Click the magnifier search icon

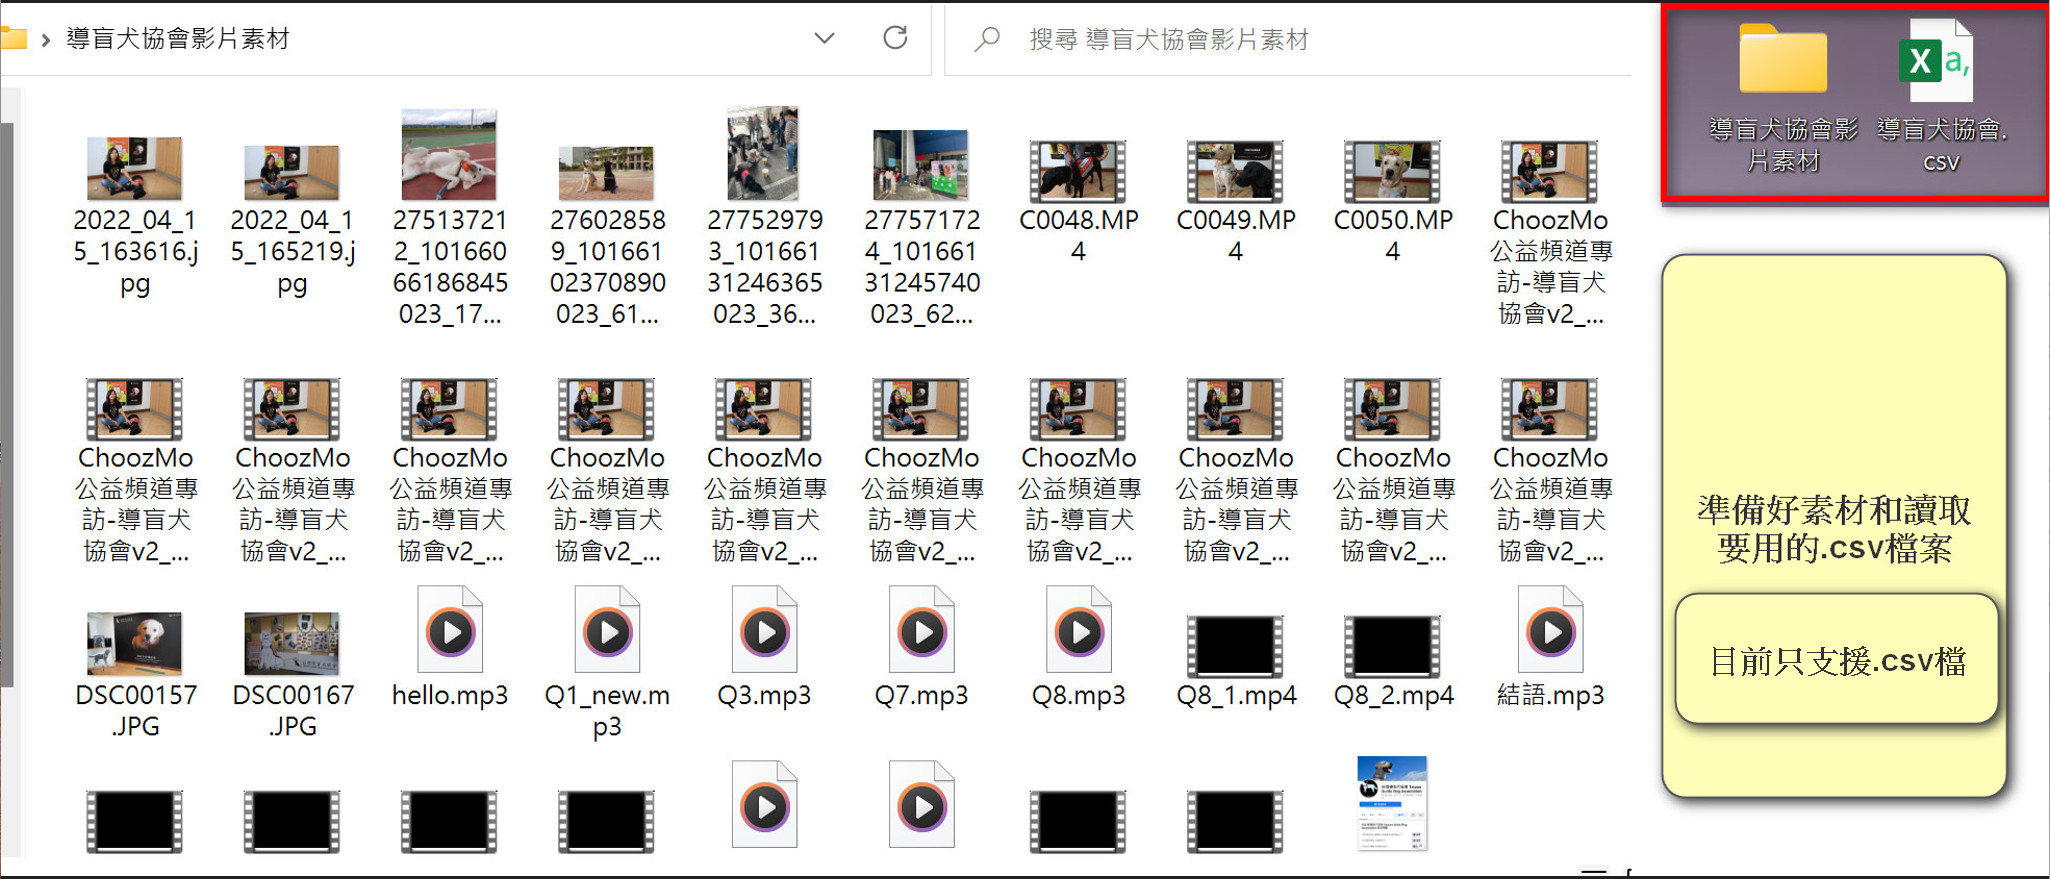987,39
